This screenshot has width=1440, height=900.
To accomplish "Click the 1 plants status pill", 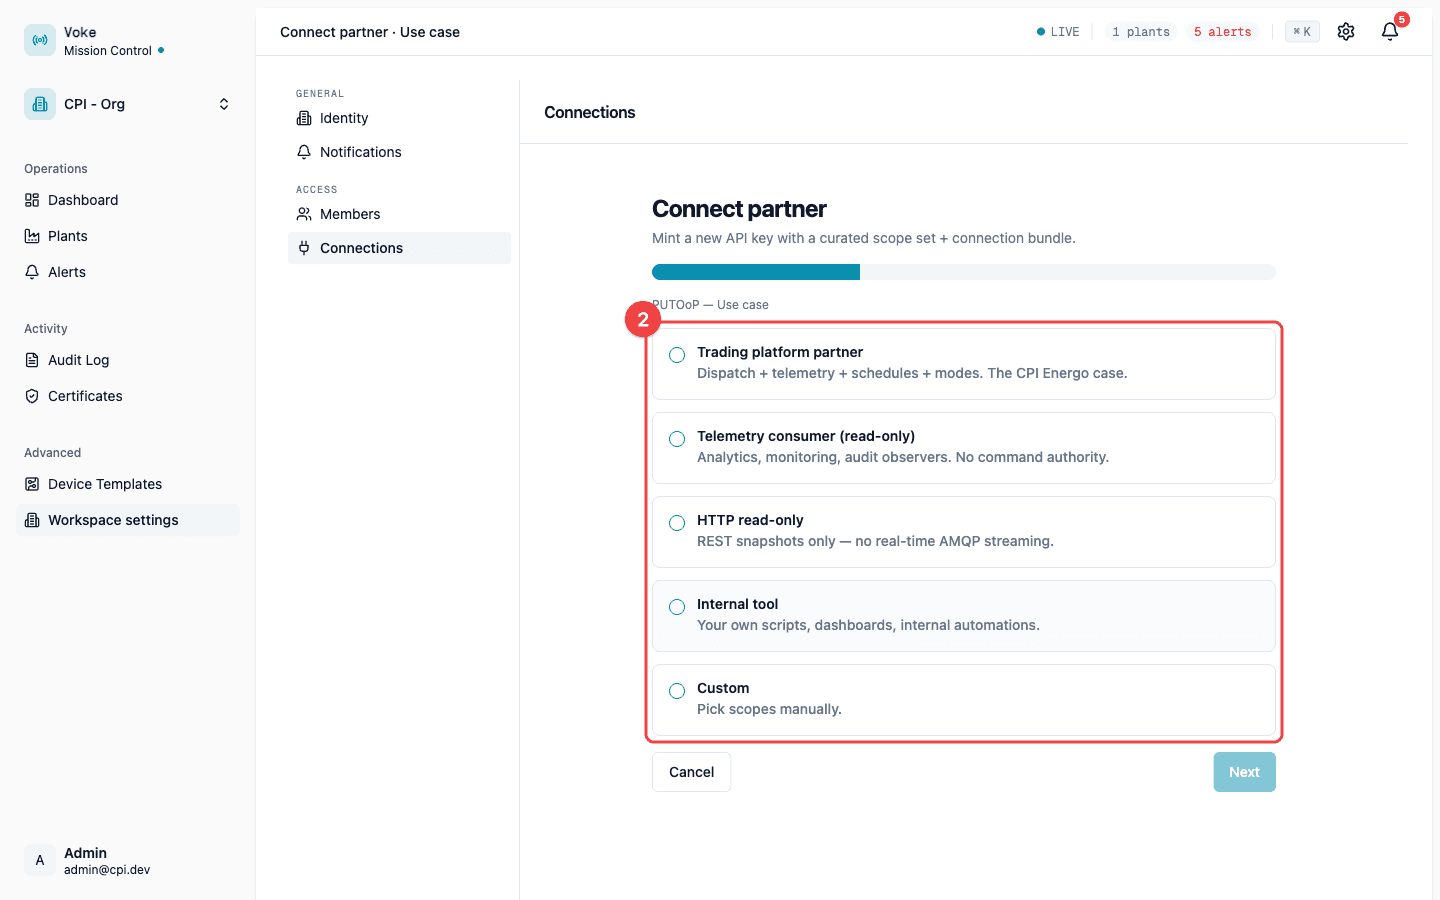I will click(x=1141, y=32).
